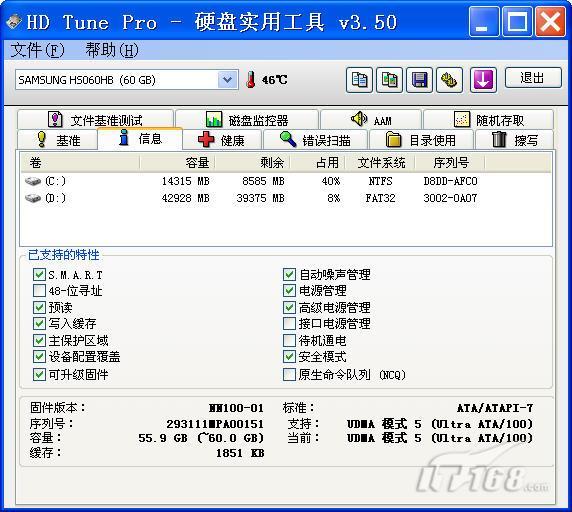
Task: Open the 帮助(H) menu
Action: pyautogui.click(x=112, y=50)
